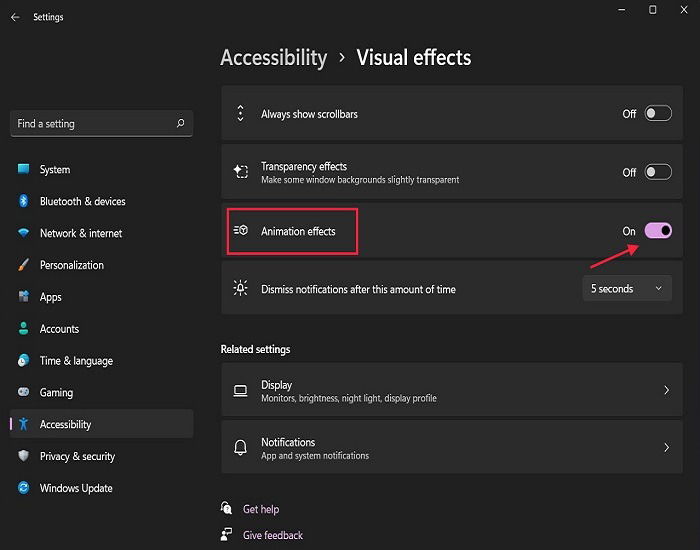
Task: Click the Bluetooth & devices icon
Action: point(24,201)
